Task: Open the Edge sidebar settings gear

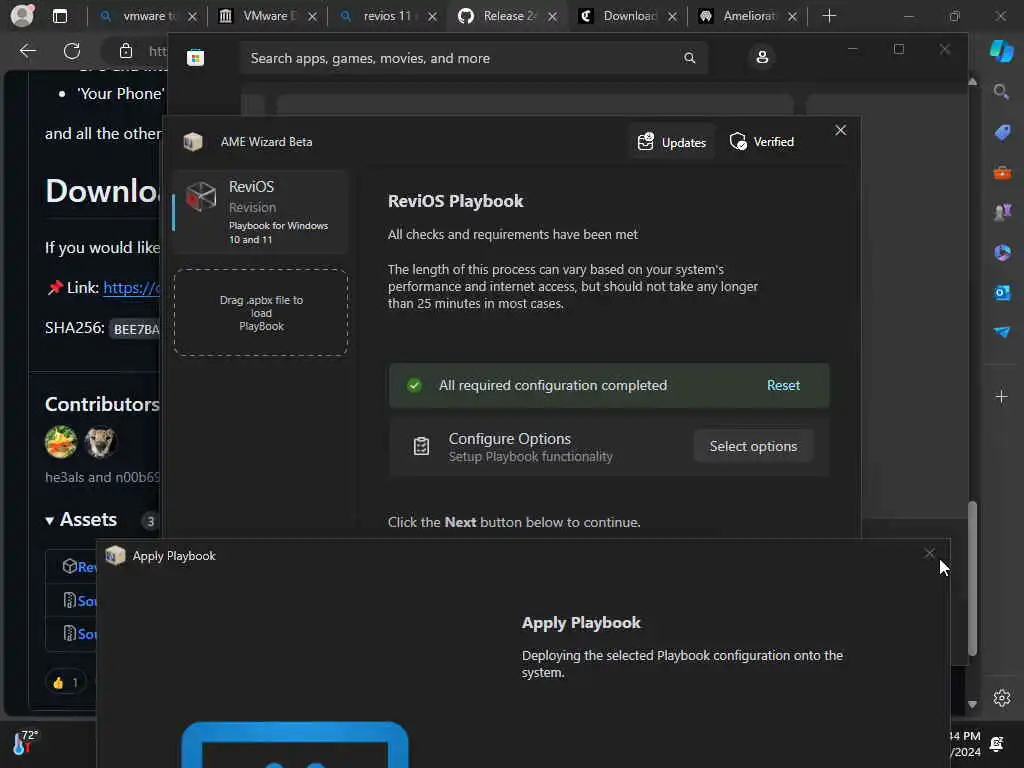Action: (x=1002, y=698)
